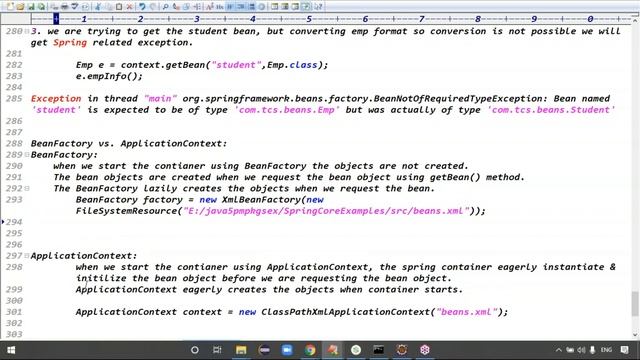Click the Save All toolbar icon

click(x=42, y=7)
